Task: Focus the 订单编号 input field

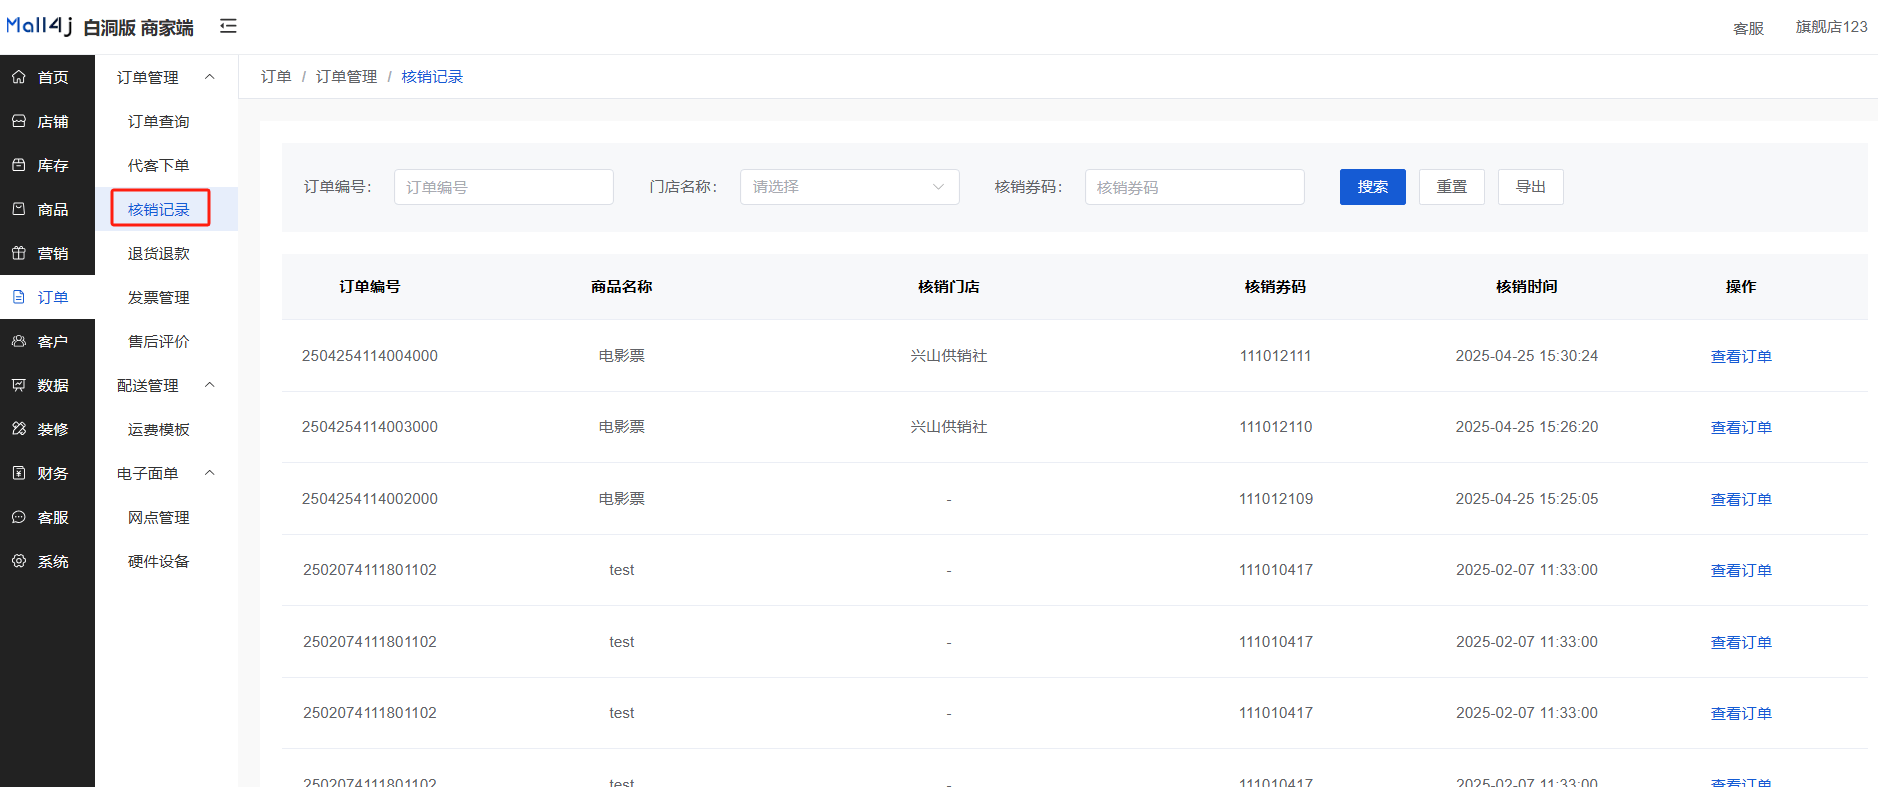Action: (x=503, y=187)
